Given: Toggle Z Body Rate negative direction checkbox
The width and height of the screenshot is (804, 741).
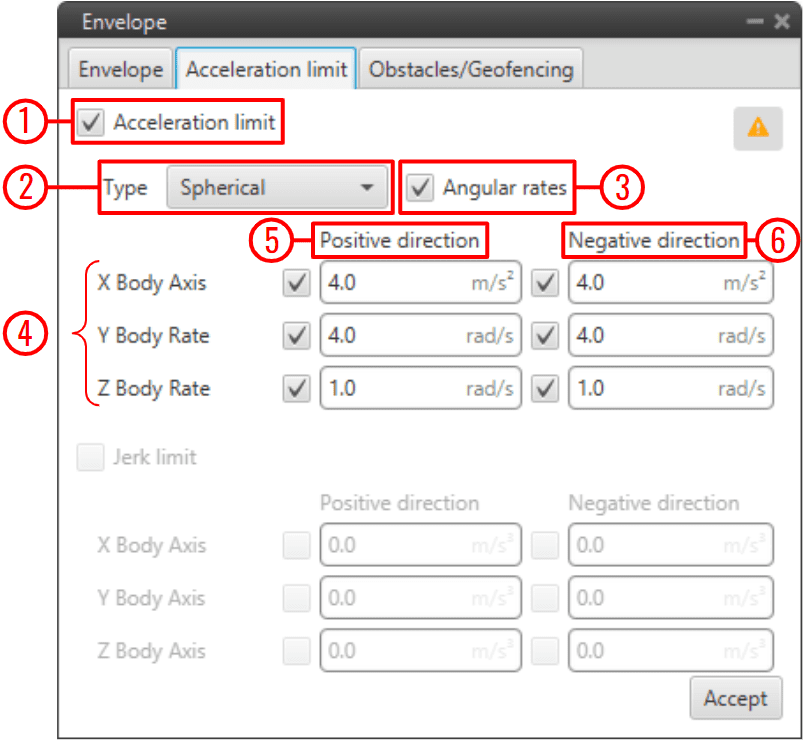Looking at the screenshot, I should coord(545,389).
